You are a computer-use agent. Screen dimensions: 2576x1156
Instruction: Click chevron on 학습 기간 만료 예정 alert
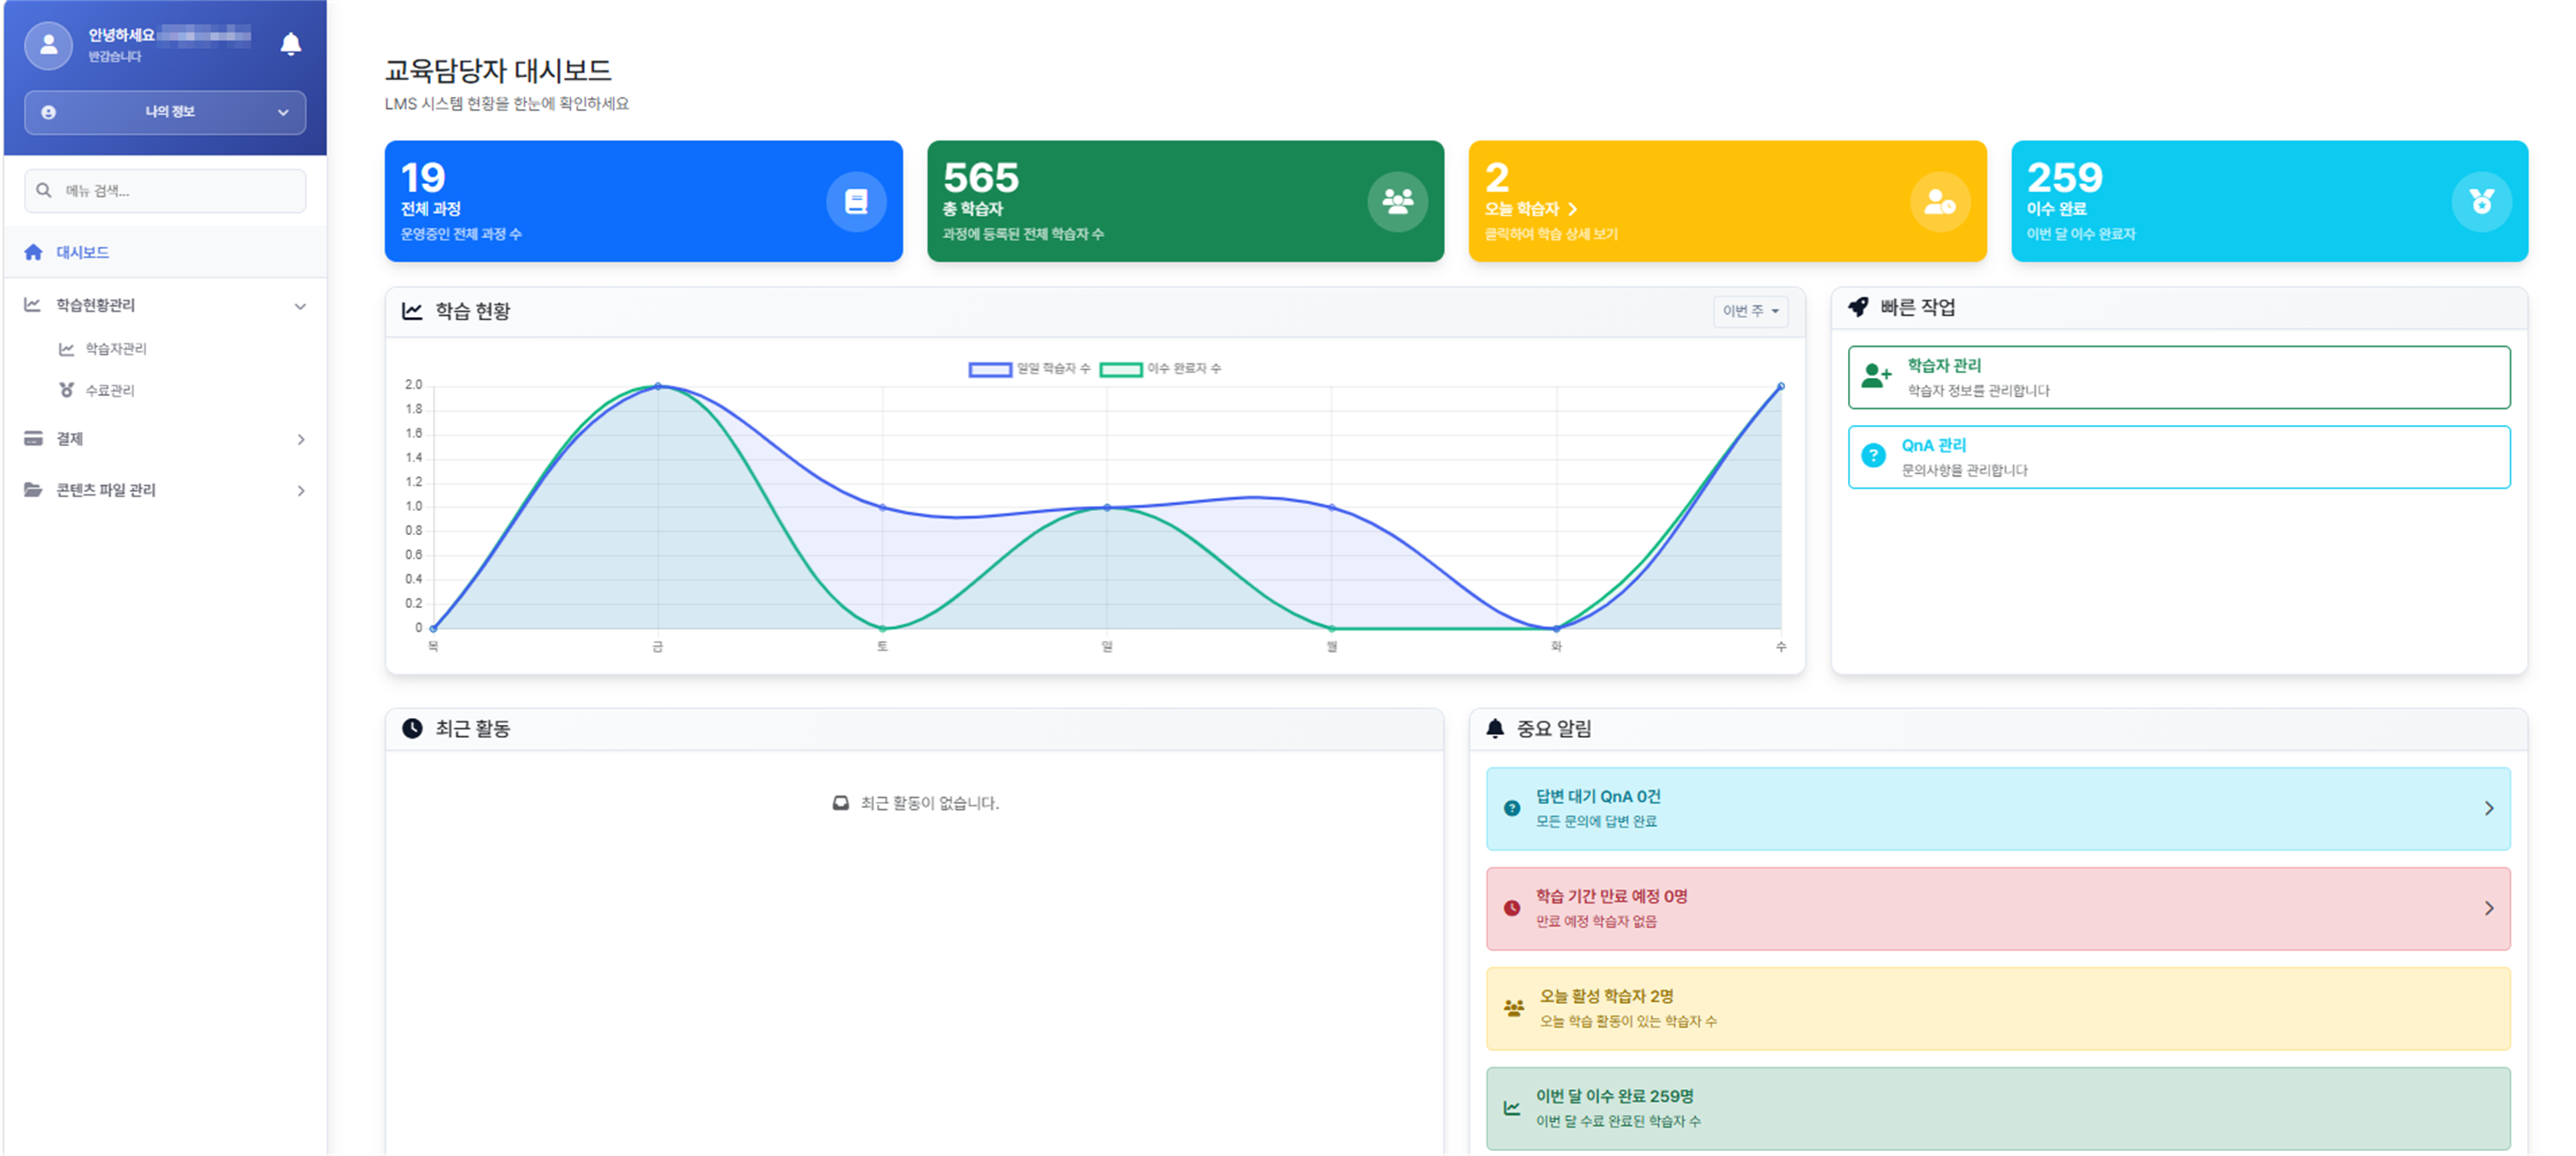(2489, 908)
